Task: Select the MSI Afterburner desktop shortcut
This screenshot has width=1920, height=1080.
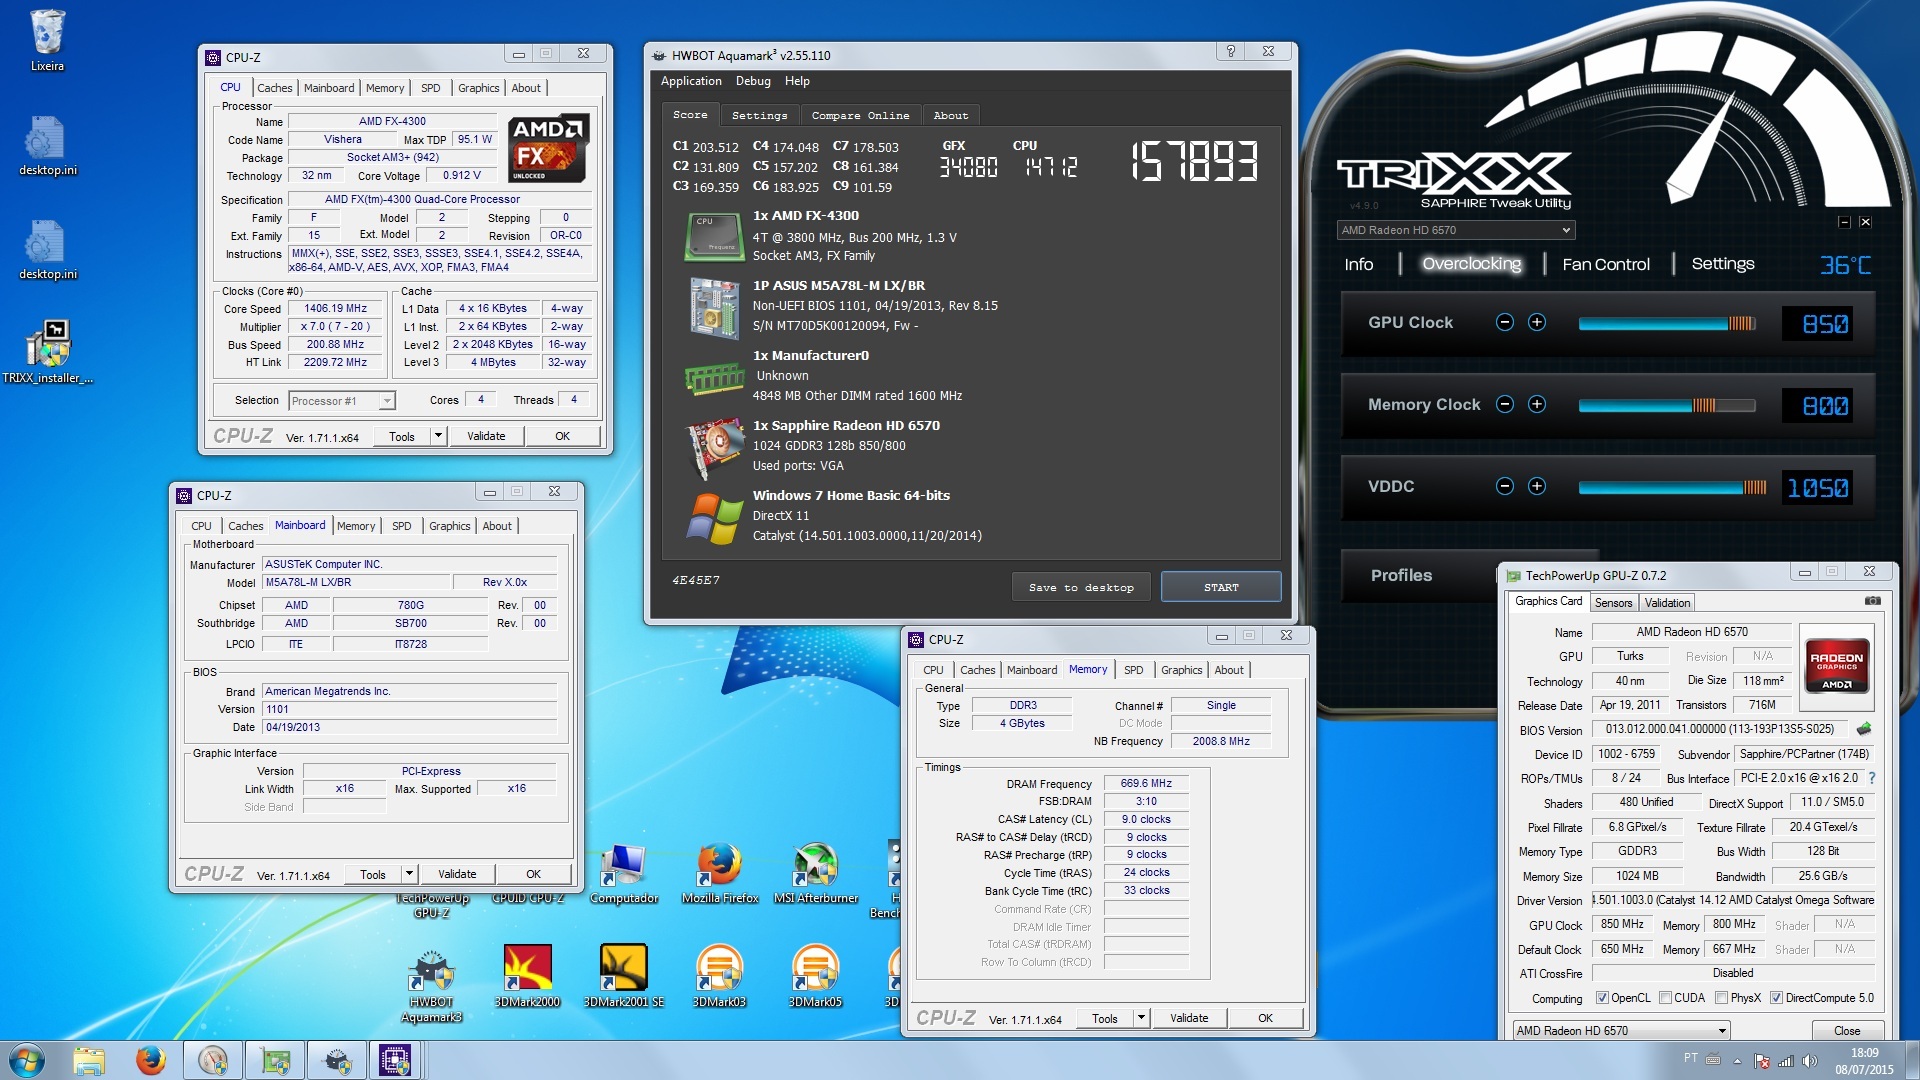Action: click(816, 874)
